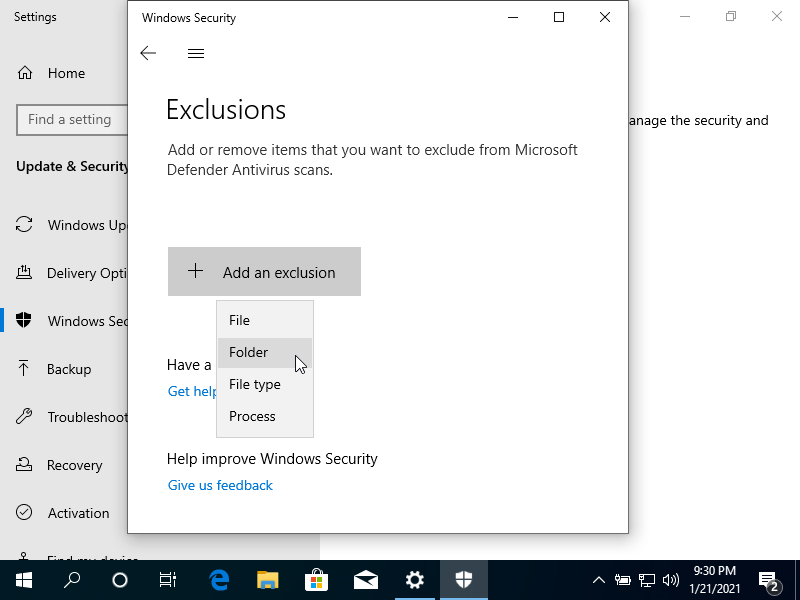The width and height of the screenshot is (800, 600).
Task: Click the Add an exclusion button
Action: (x=264, y=271)
